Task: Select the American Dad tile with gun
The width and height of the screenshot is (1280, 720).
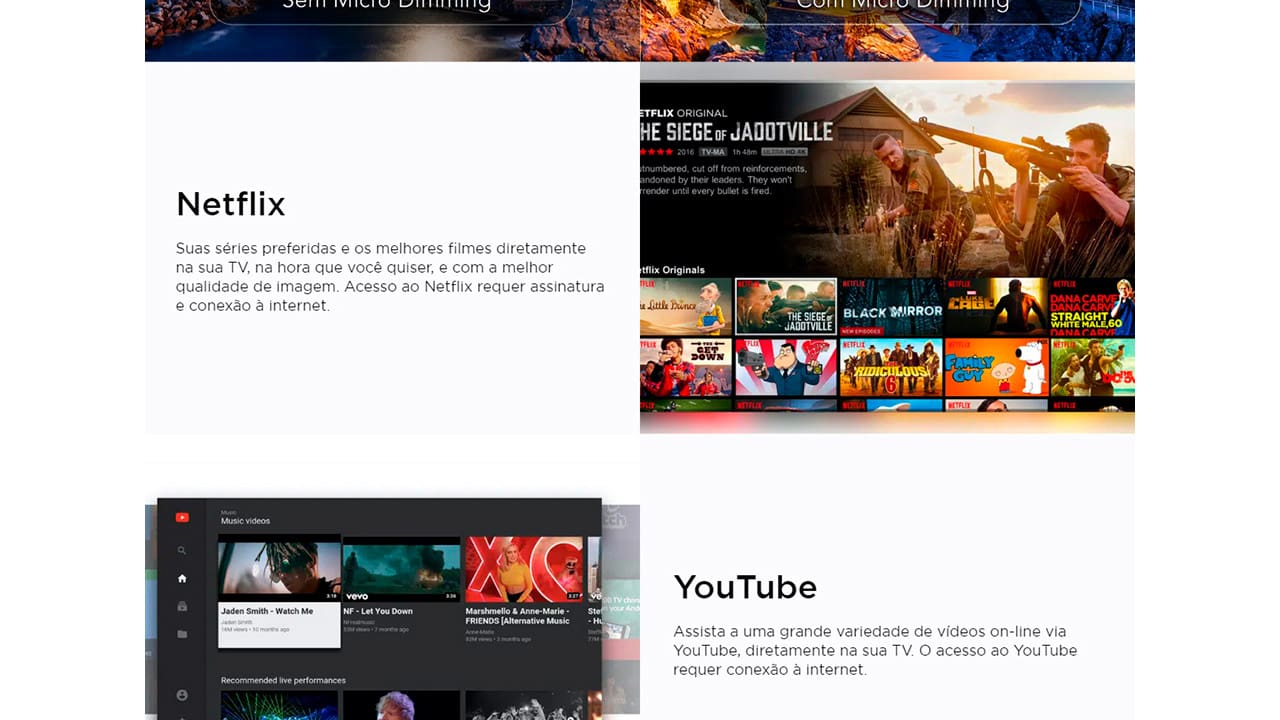Action: (x=786, y=367)
